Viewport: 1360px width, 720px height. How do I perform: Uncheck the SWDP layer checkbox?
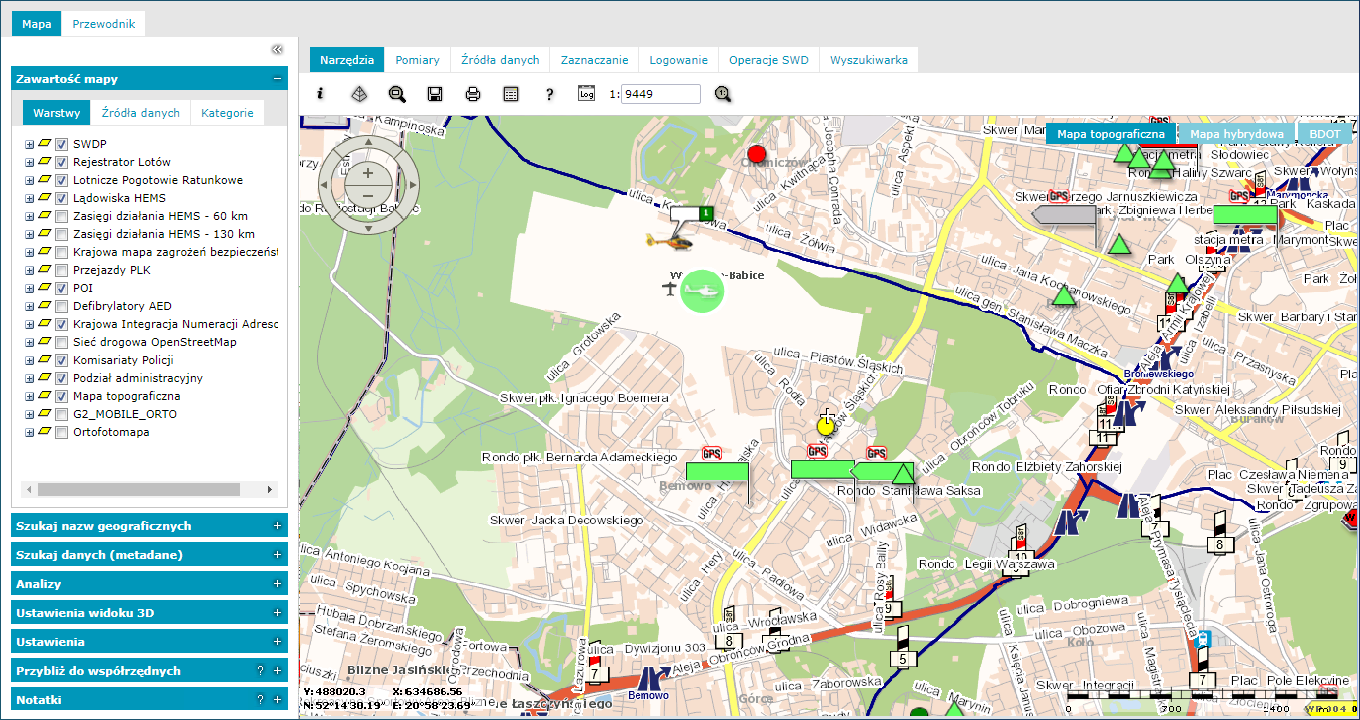[x=62, y=144]
